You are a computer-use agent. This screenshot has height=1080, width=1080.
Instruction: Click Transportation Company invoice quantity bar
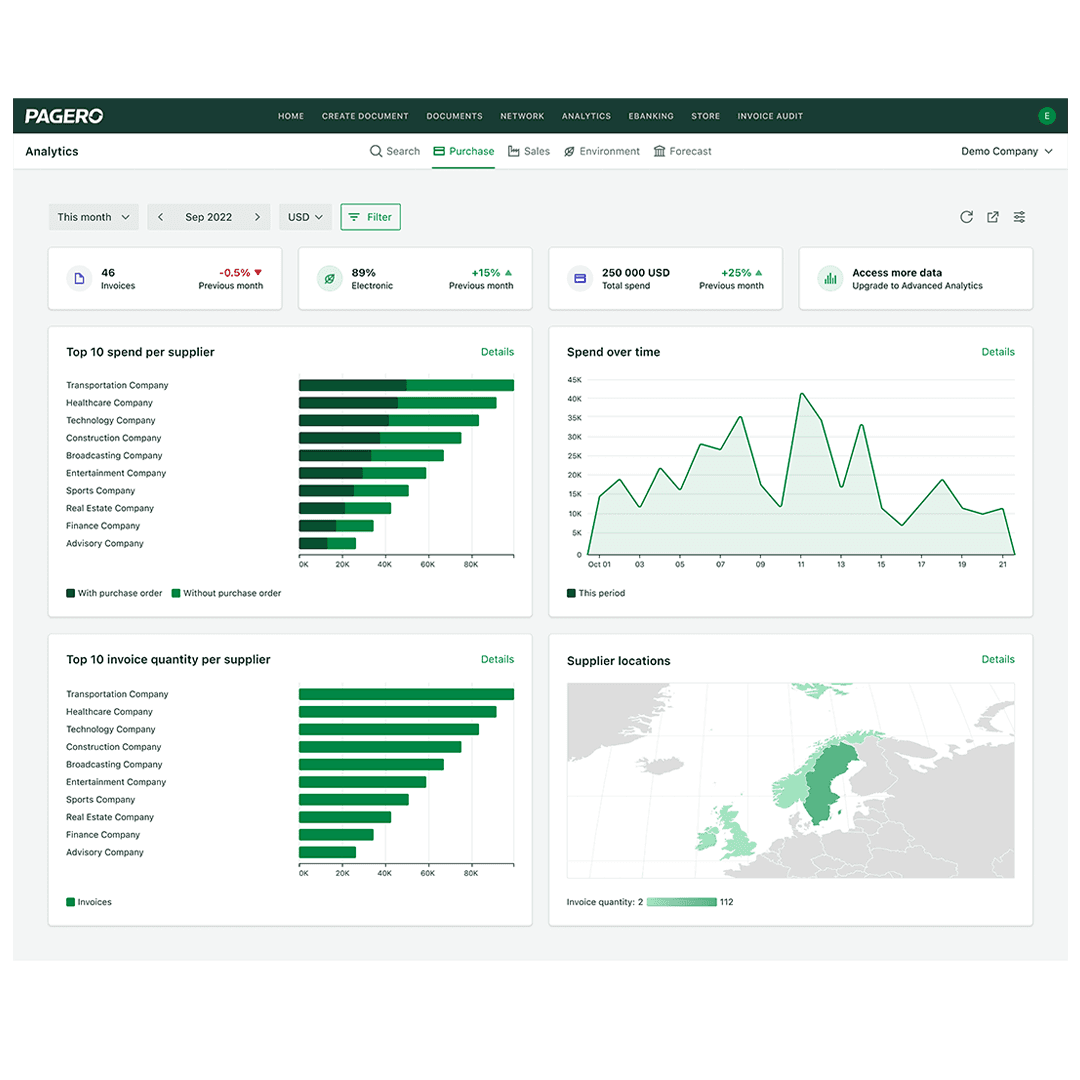pyautogui.click(x=406, y=694)
